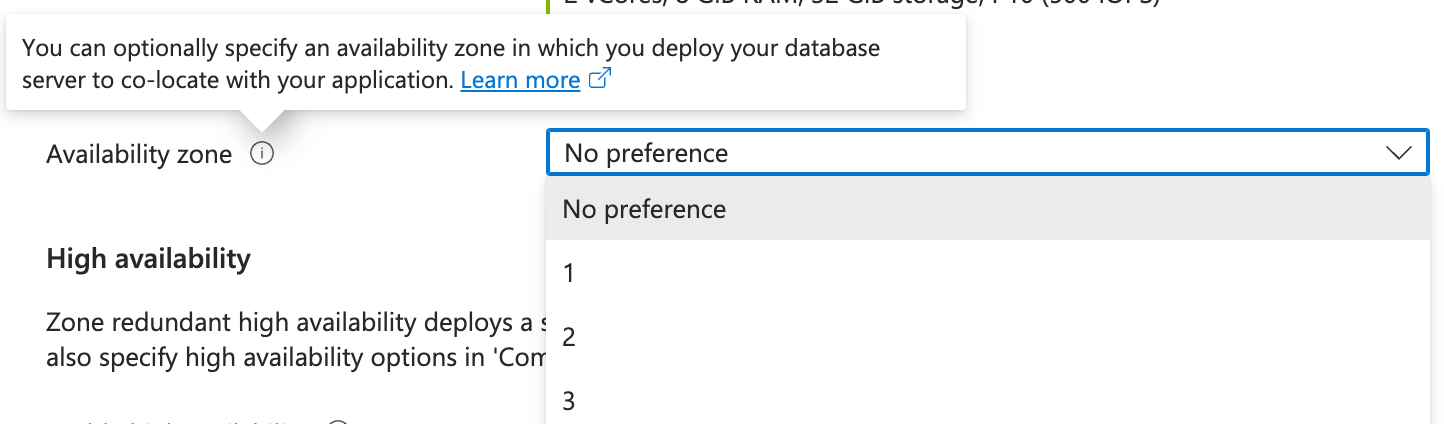Viewport: 1444px width, 424px height.
Task: Click the cut-off compute storage summary text
Action: pos(850,4)
